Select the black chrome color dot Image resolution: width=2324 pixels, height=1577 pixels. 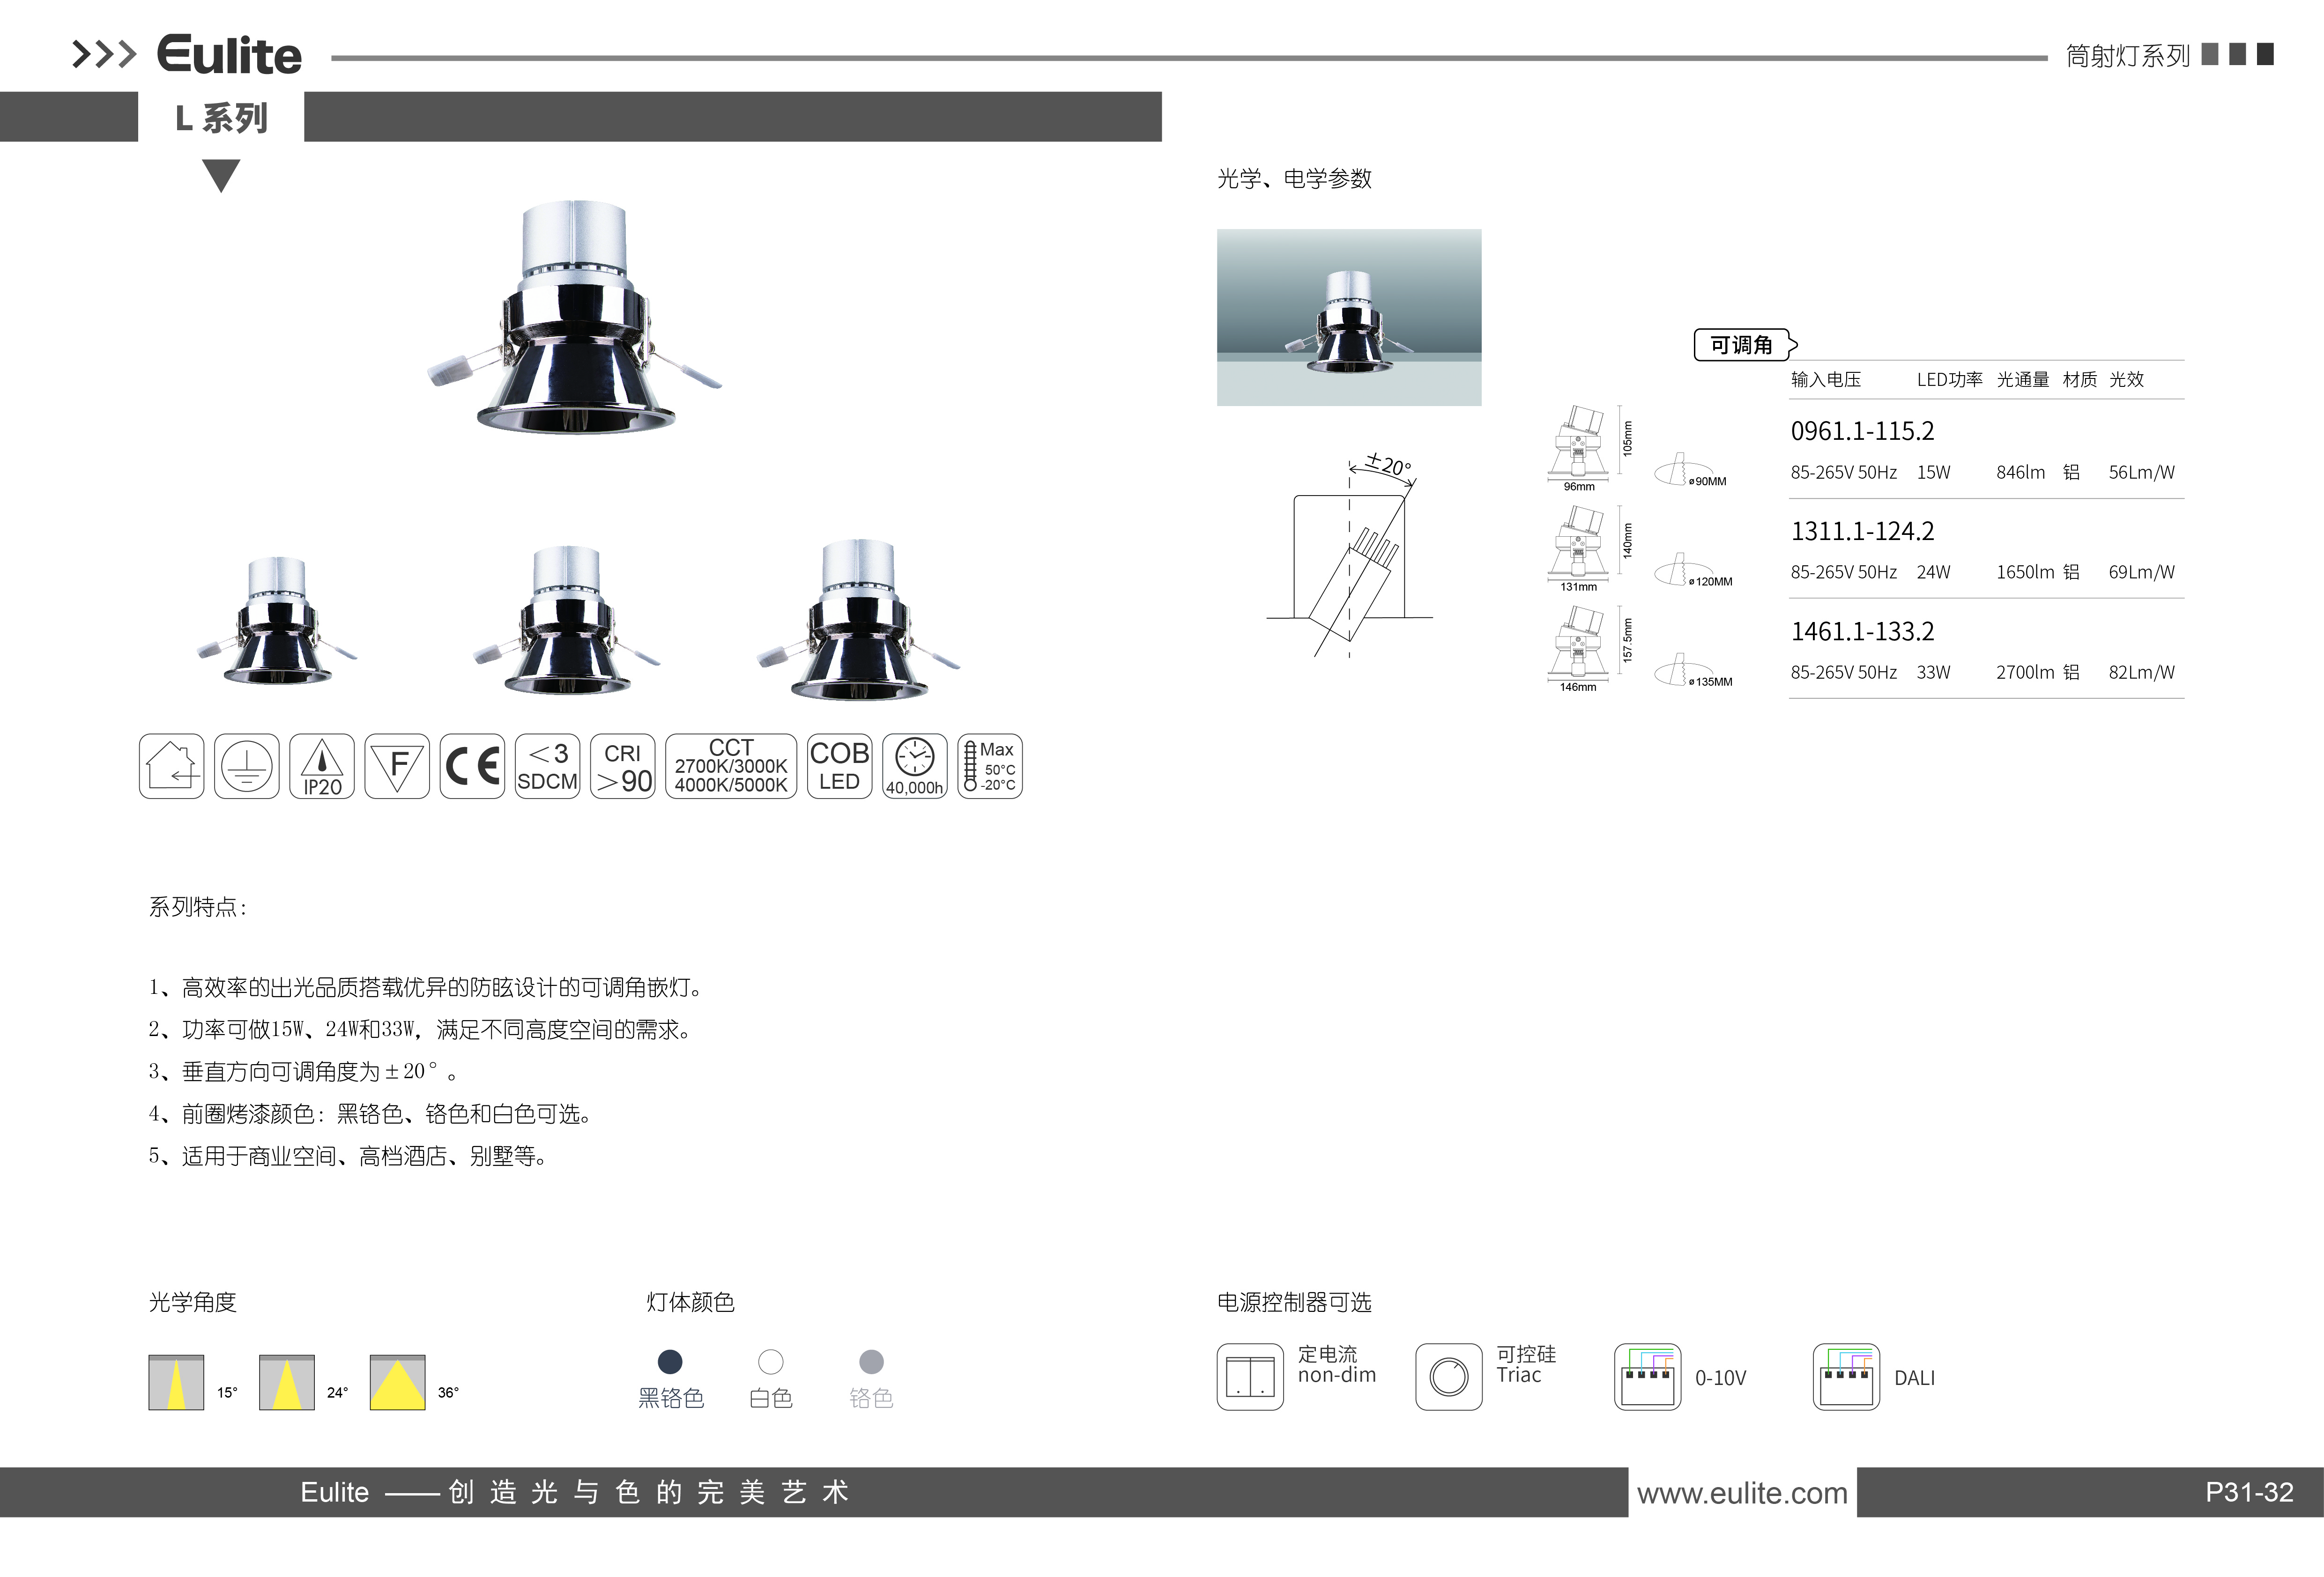(x=670, y=1361)
